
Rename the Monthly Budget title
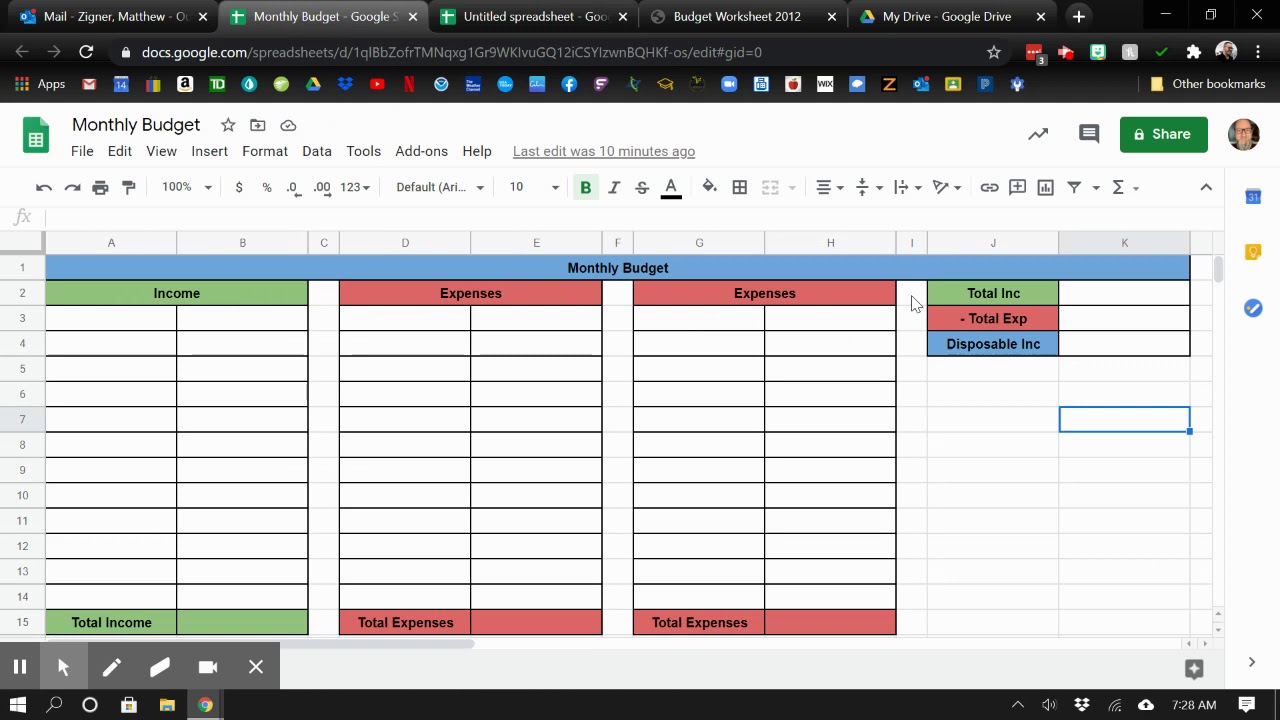point(136,125)
